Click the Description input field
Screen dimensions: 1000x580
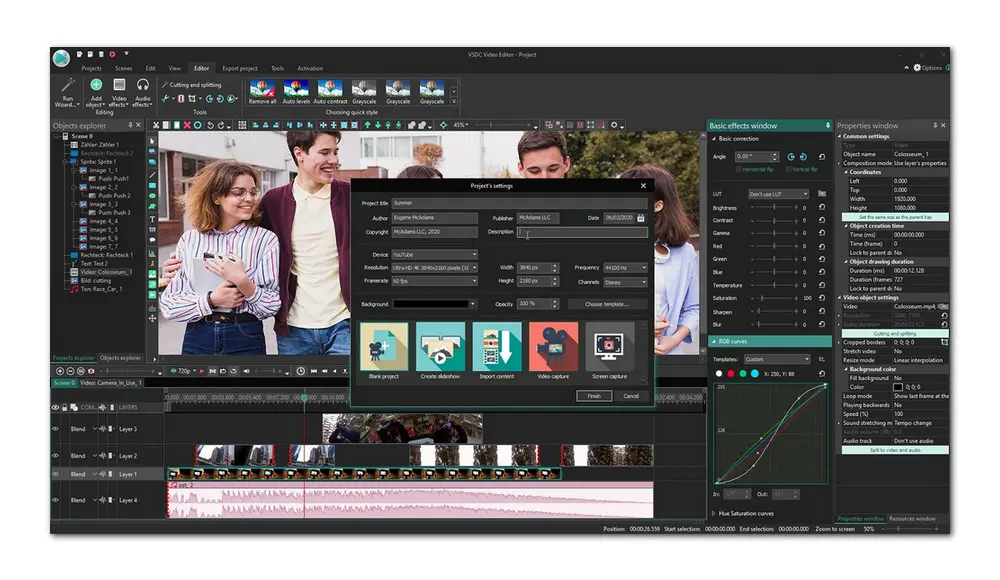click(x=582, y=232)
